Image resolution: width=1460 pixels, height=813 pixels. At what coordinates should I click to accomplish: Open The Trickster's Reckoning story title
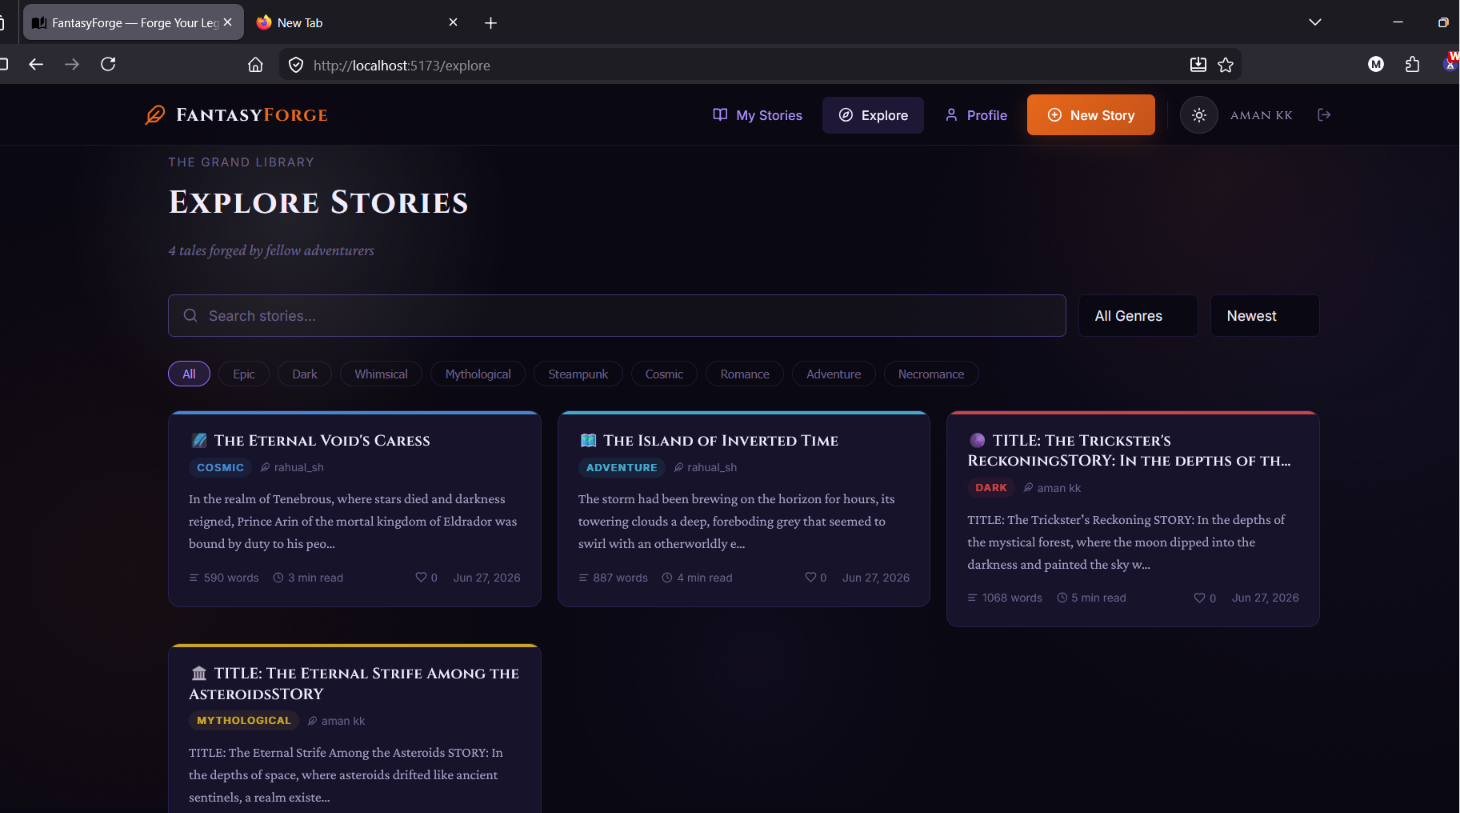point(1129,450)
